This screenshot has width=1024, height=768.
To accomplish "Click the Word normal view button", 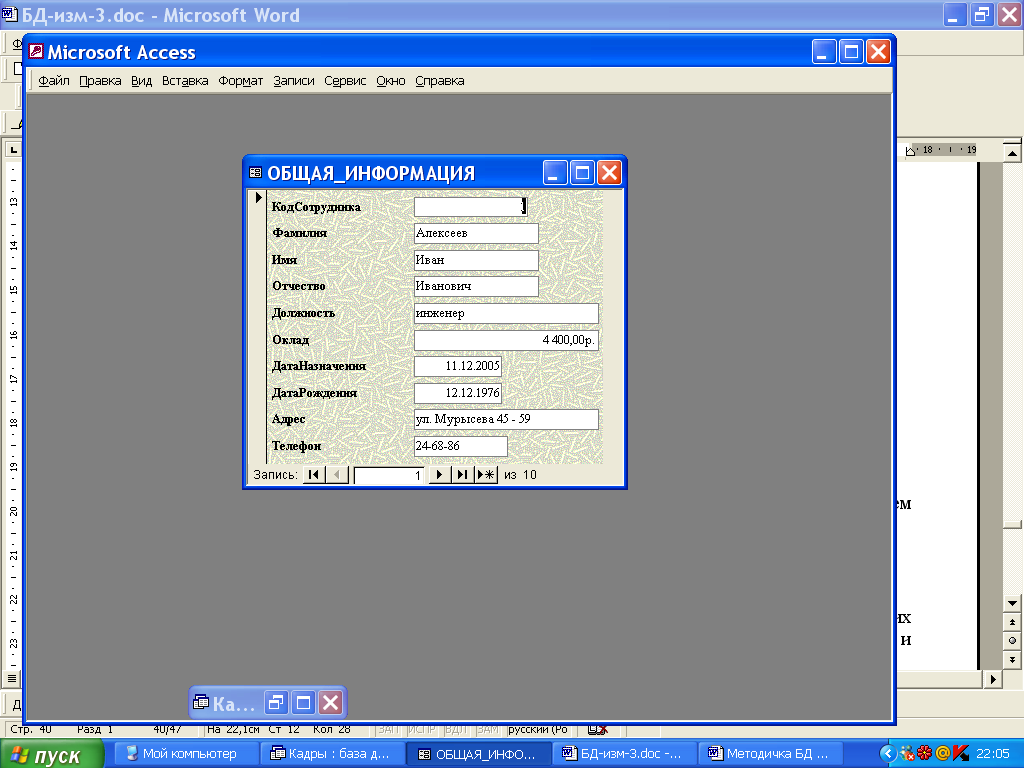I will [12, 679].
